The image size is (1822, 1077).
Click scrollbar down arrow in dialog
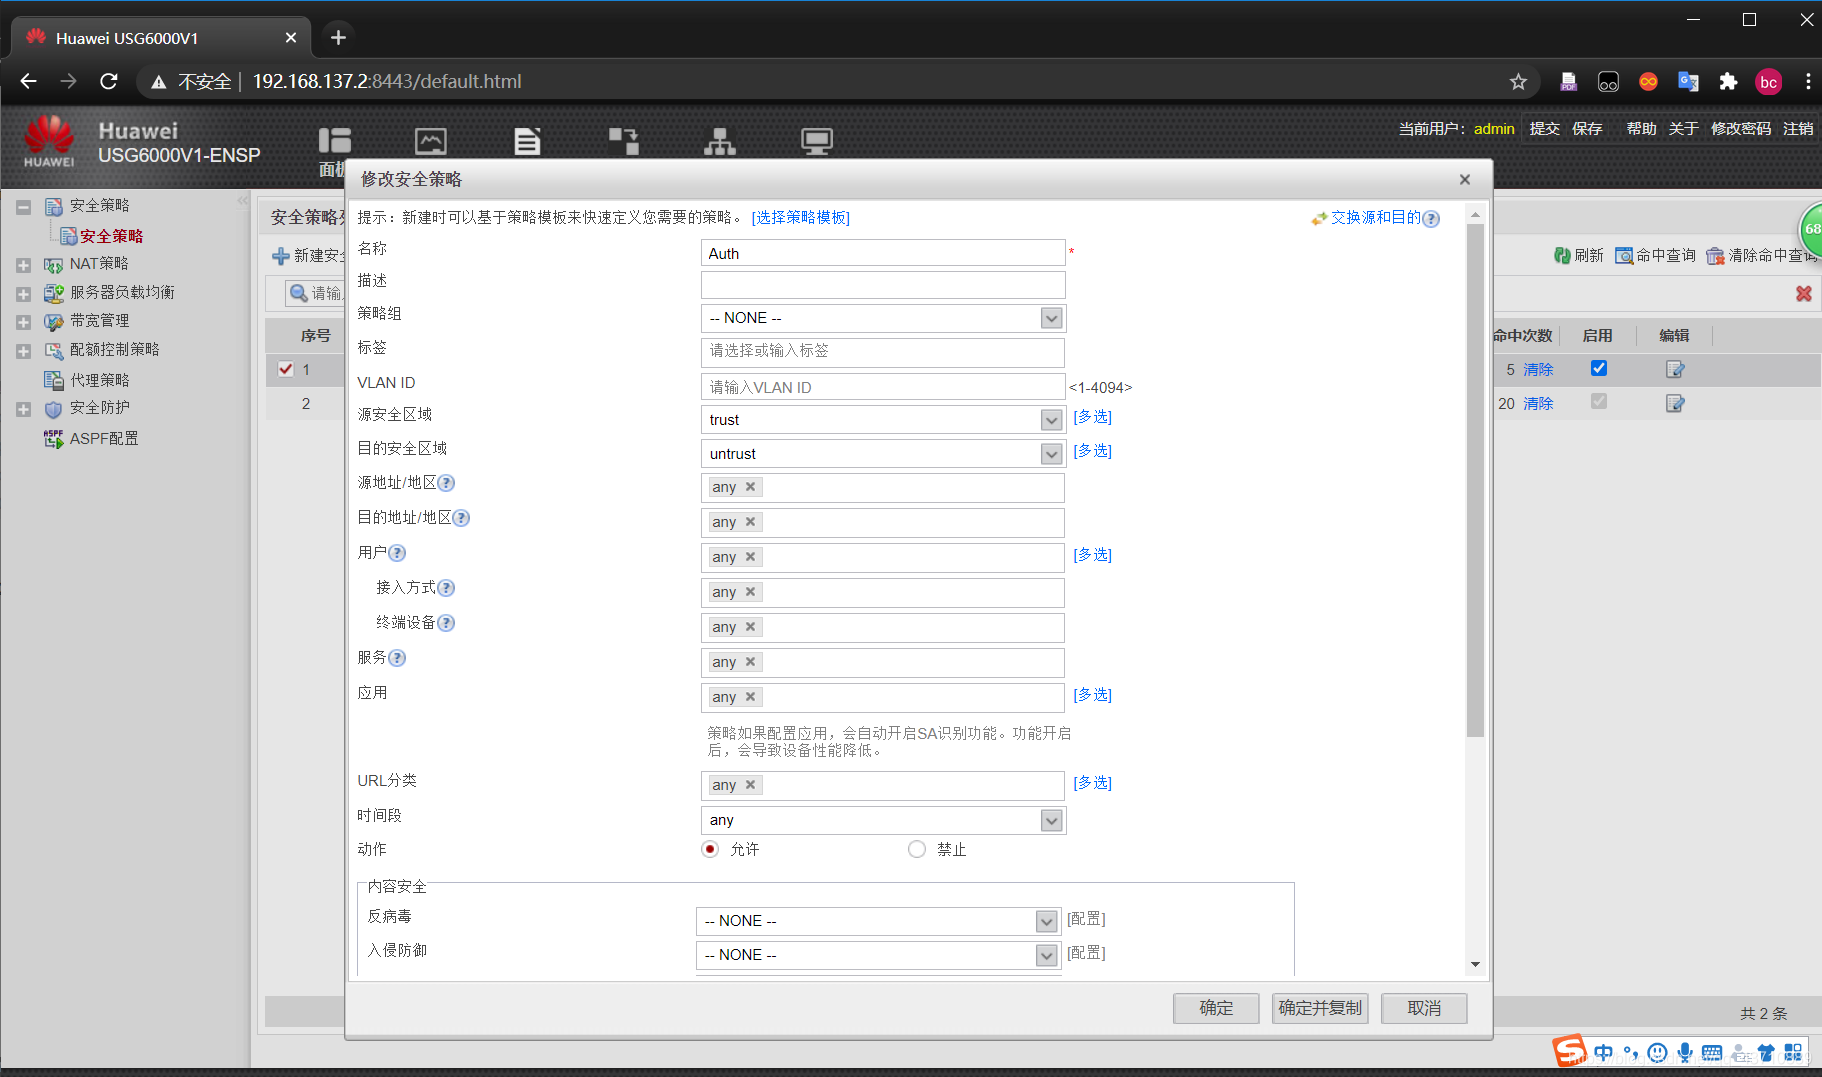coord(1475,965)
